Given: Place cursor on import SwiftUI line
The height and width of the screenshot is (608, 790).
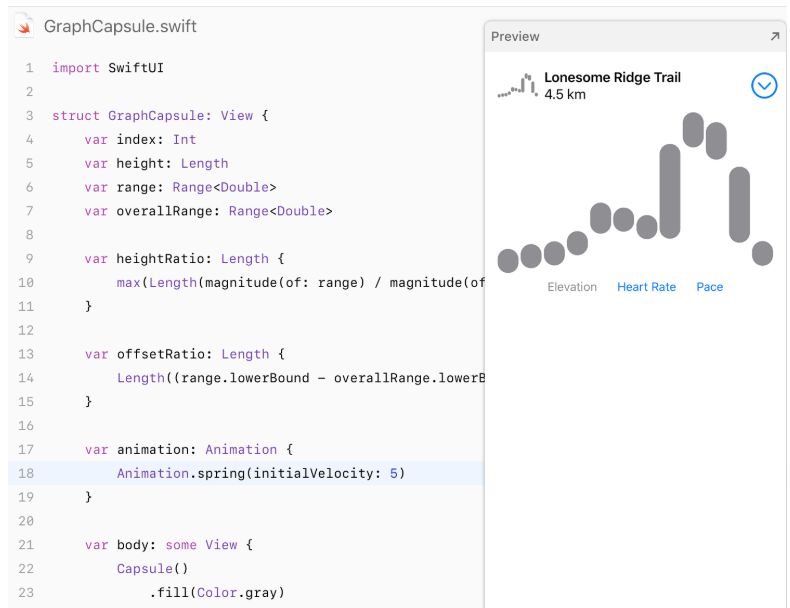Looking at the screenshot, I should tap(108, 68).
